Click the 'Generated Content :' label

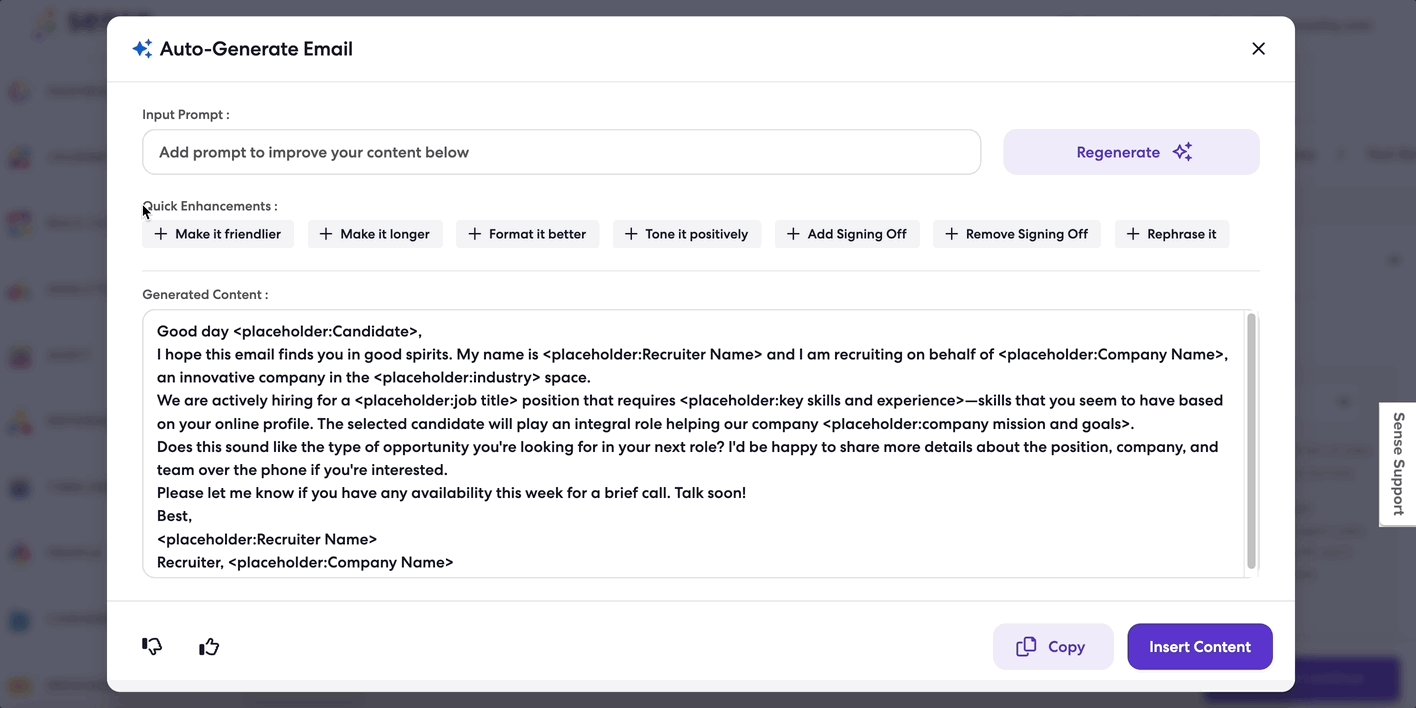(205, 295)
